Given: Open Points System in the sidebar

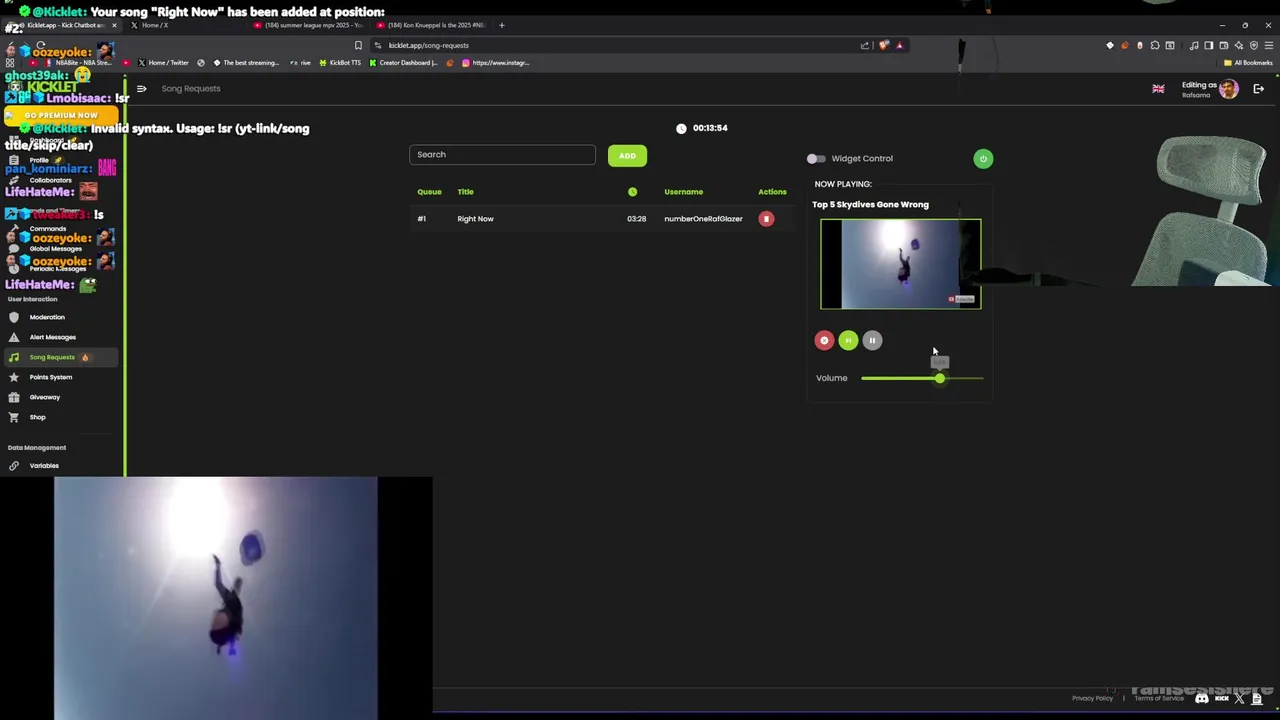Looking at the screenshot, I should [x=50, y=377].
